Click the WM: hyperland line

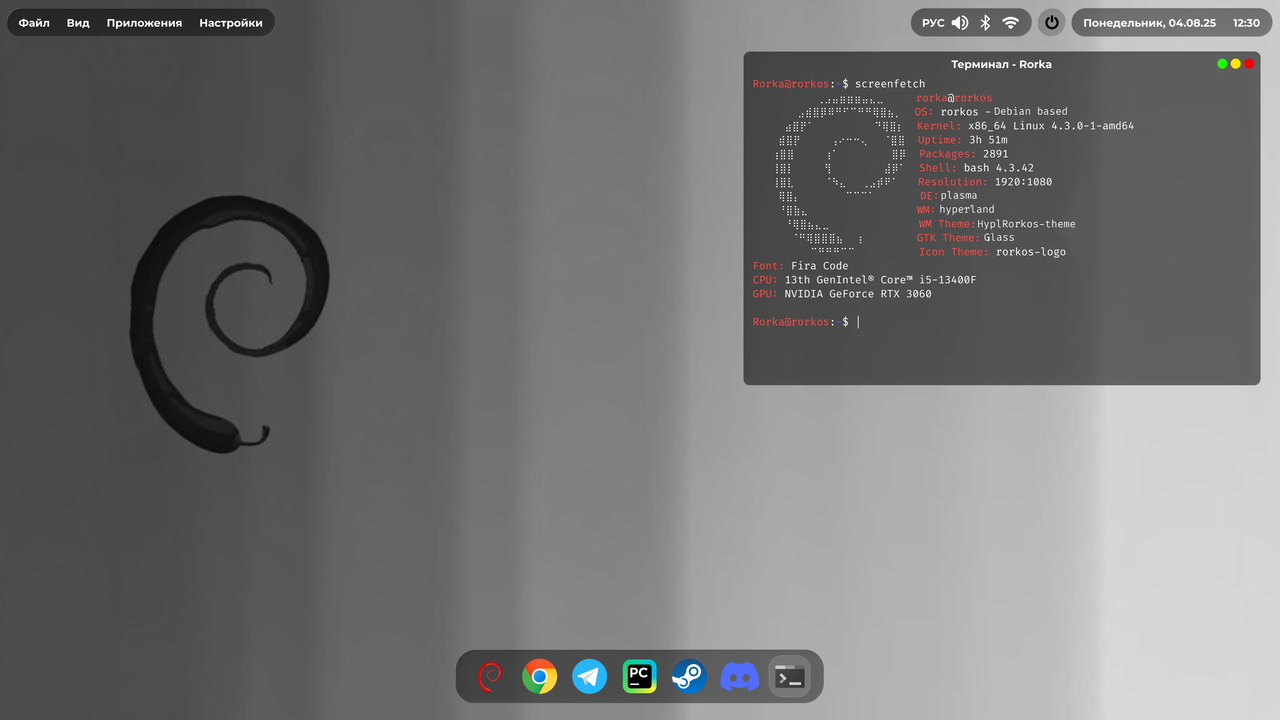(x=956, y=210)
